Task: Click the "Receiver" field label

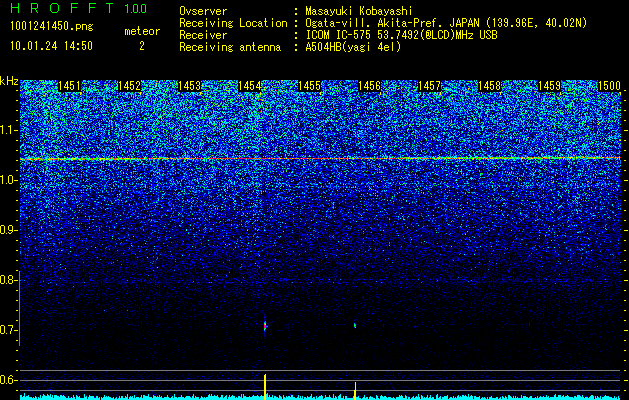Action: click(203, 35)
